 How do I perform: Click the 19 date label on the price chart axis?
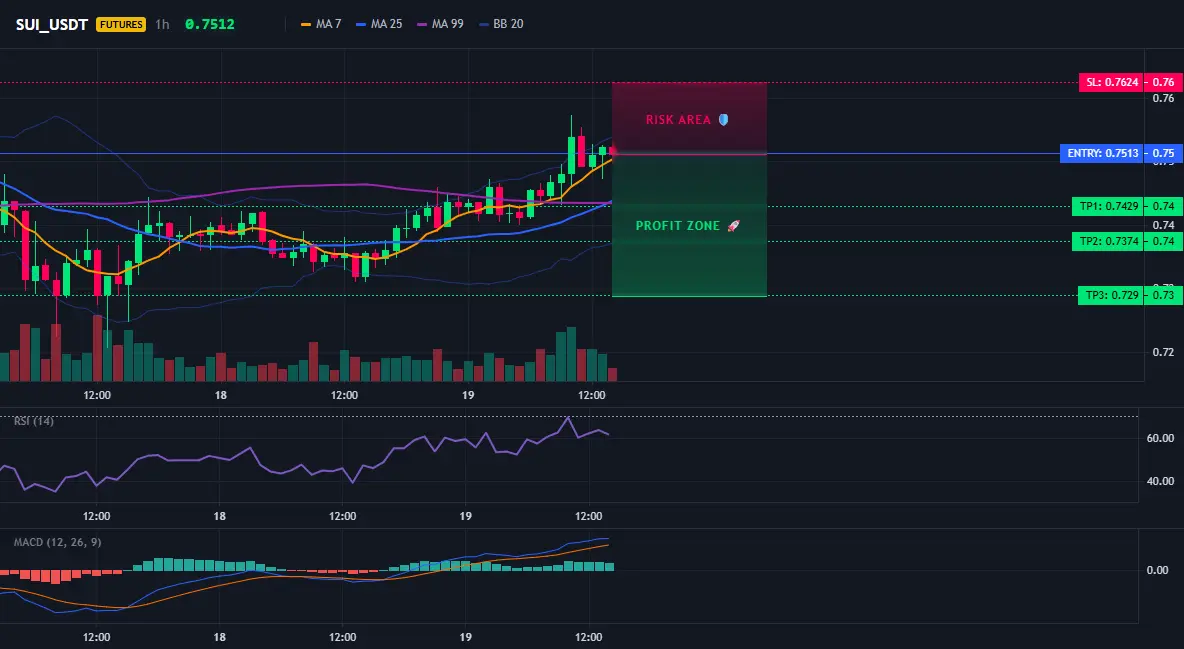[x=467, y=395]
